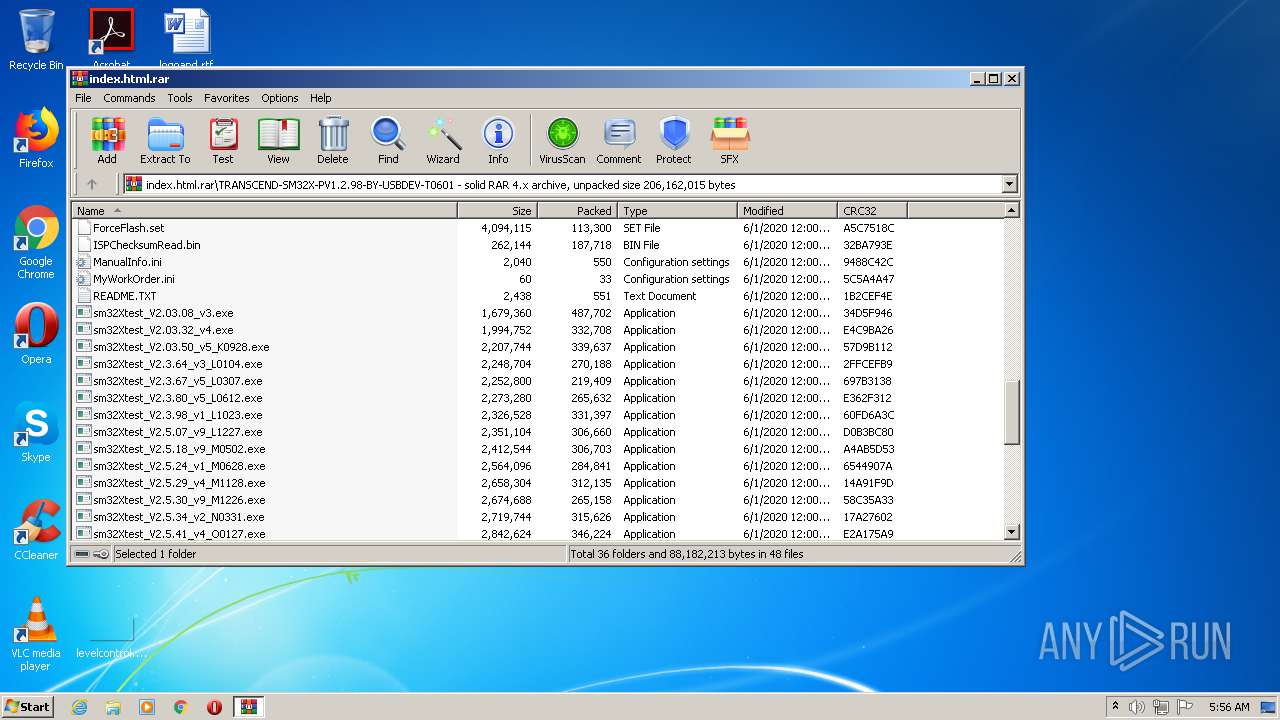Select README.TXT file
Viewport: 1280px width, 720px height.
[124, 296]
